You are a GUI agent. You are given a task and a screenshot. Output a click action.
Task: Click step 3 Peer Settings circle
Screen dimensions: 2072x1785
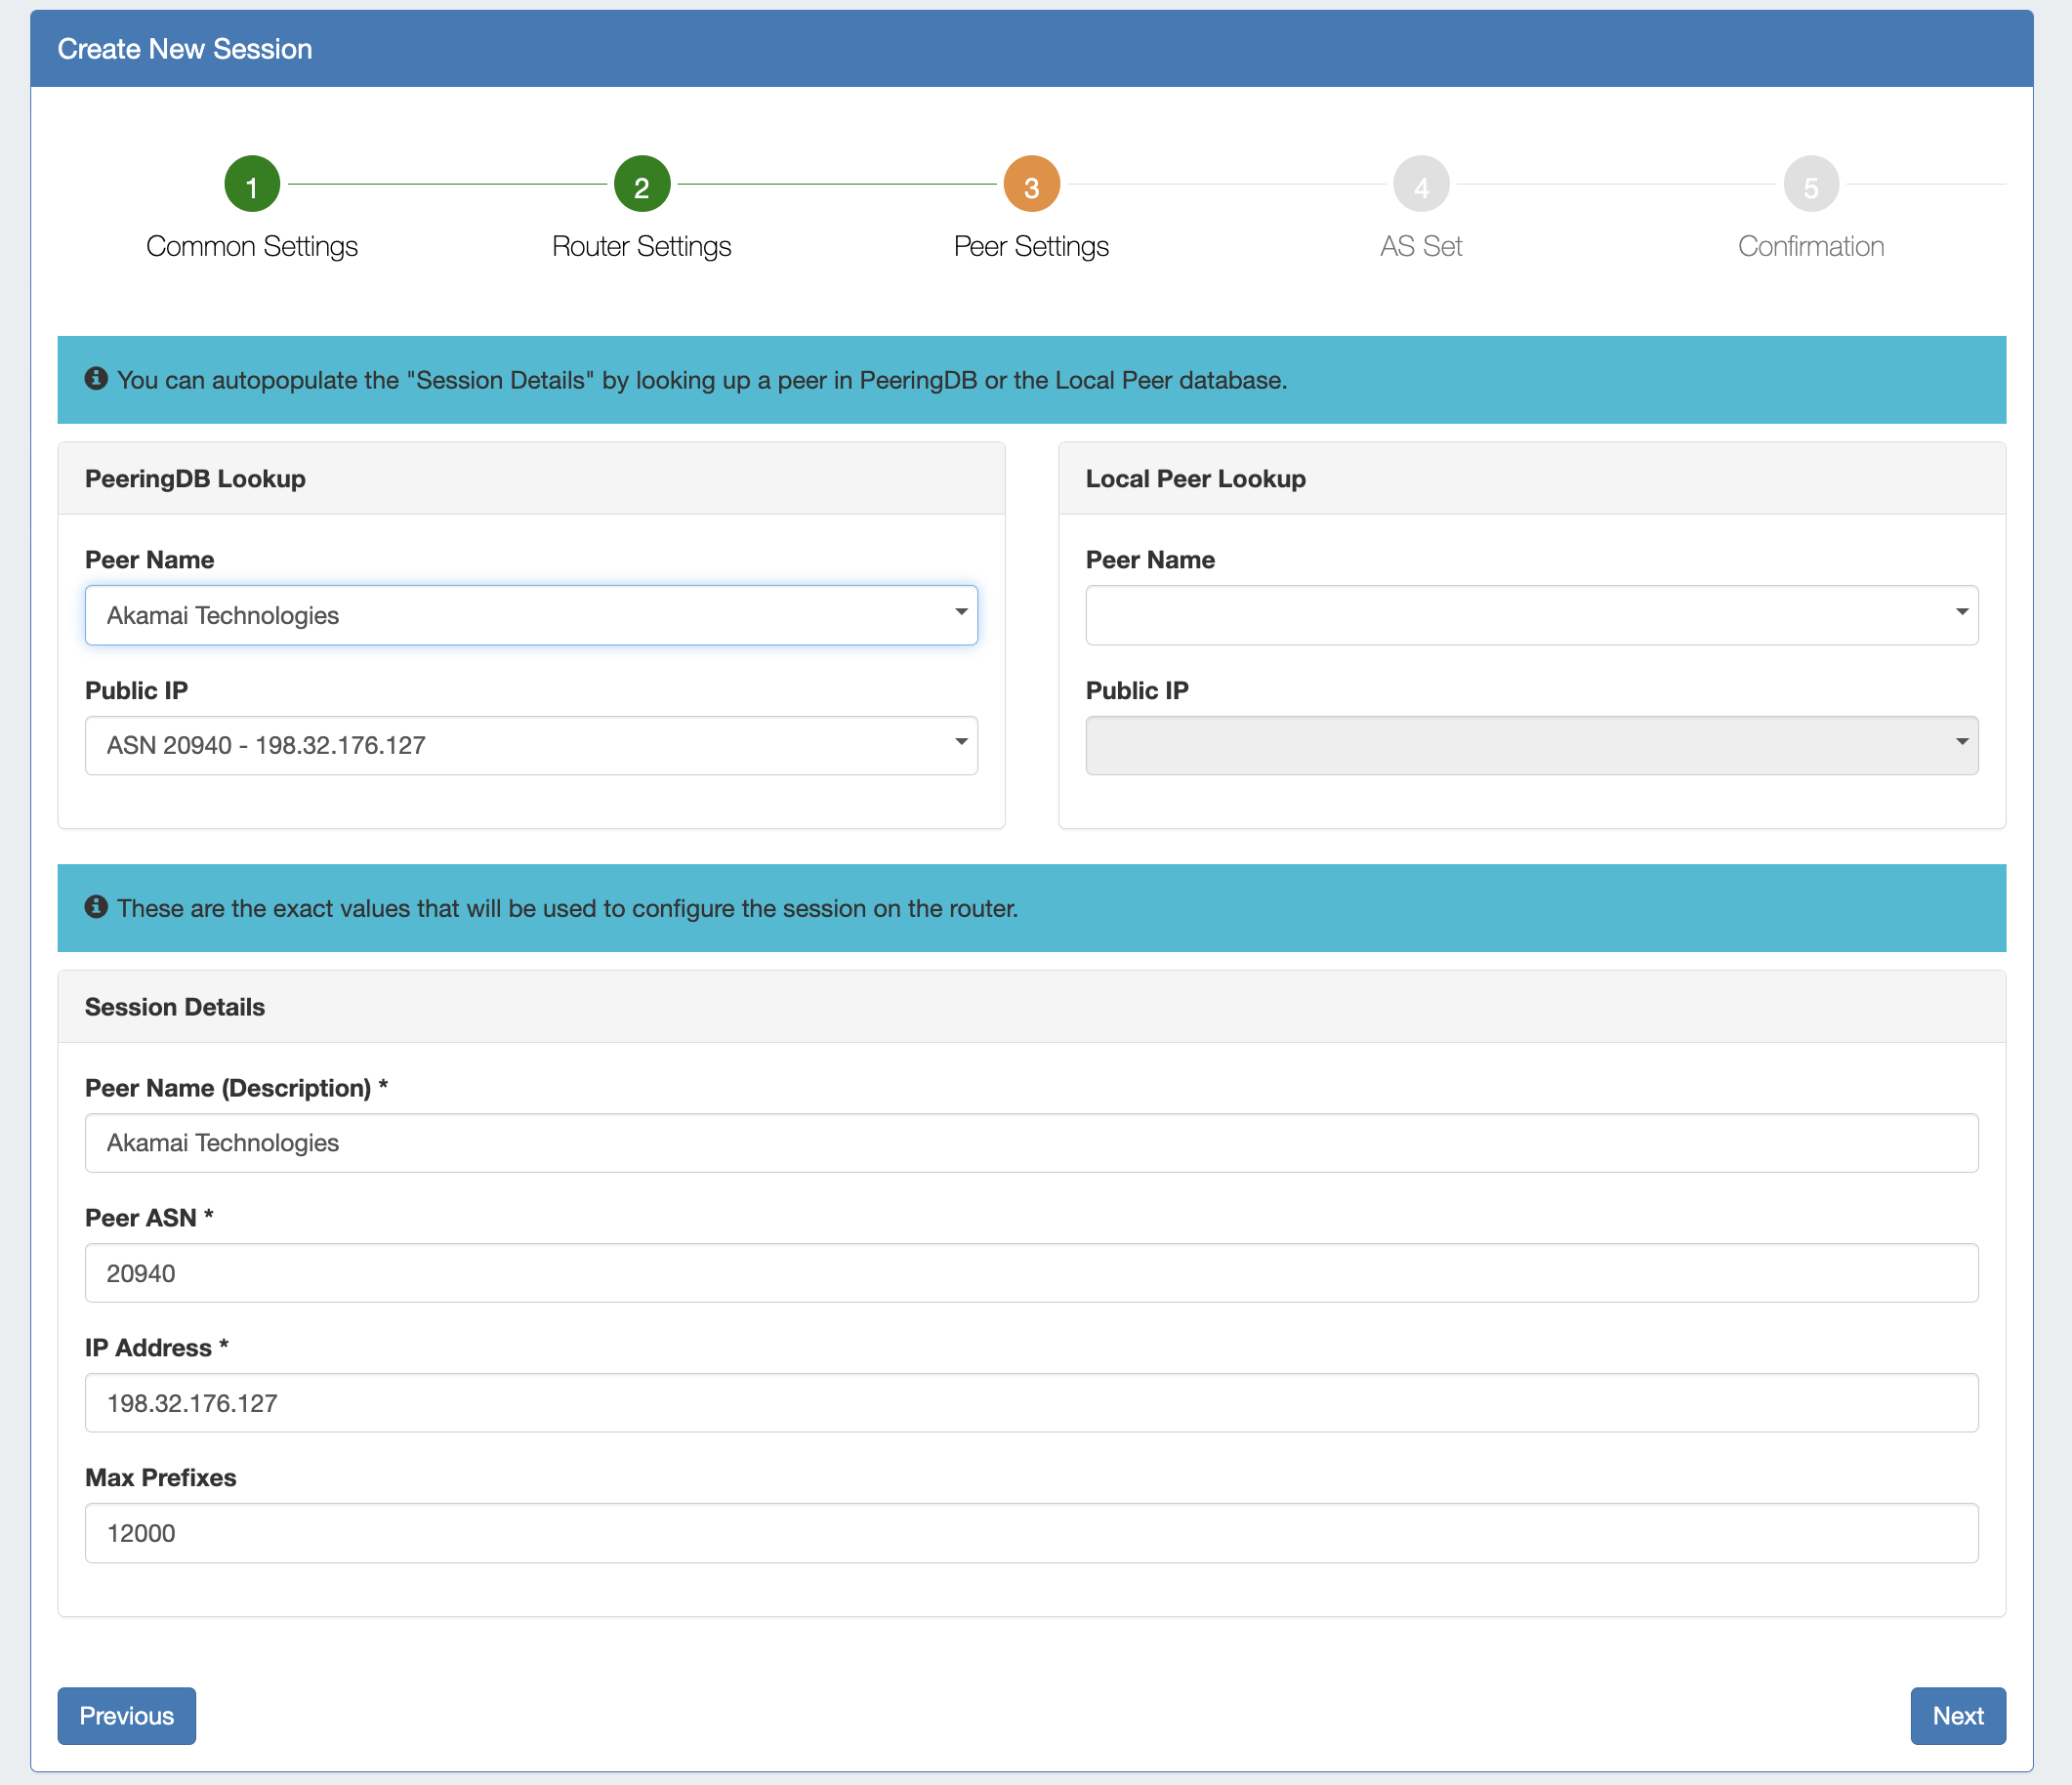click(1031, 185)
